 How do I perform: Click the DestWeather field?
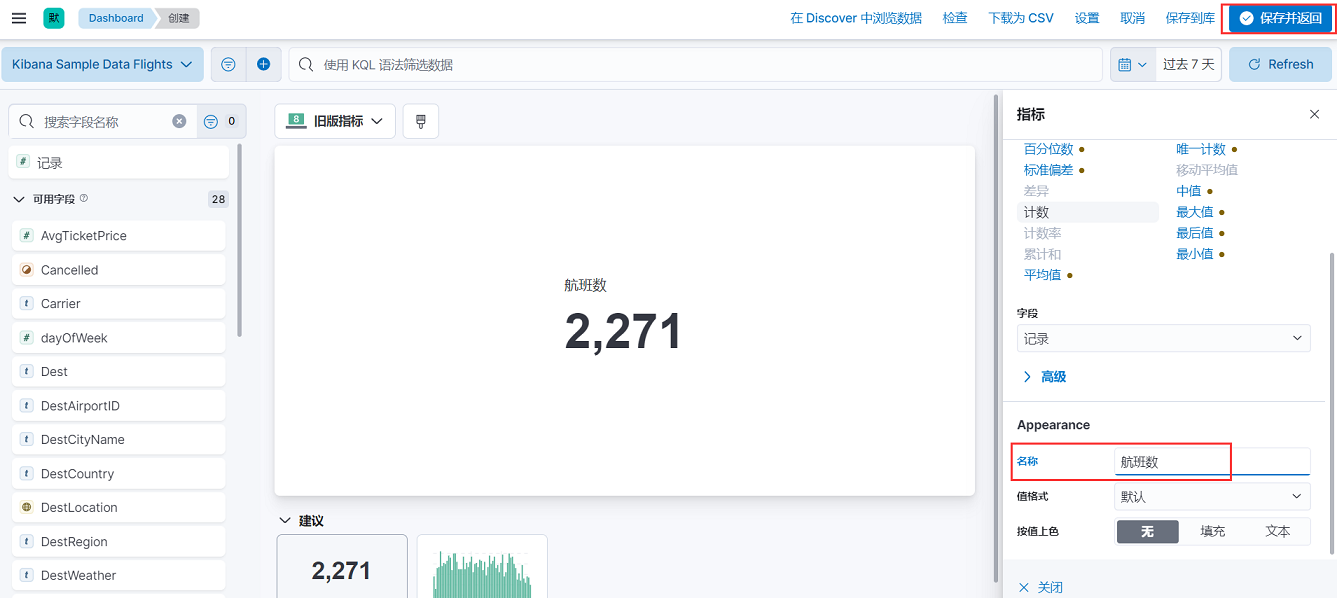pyautogui.click(x=119, y=576)
